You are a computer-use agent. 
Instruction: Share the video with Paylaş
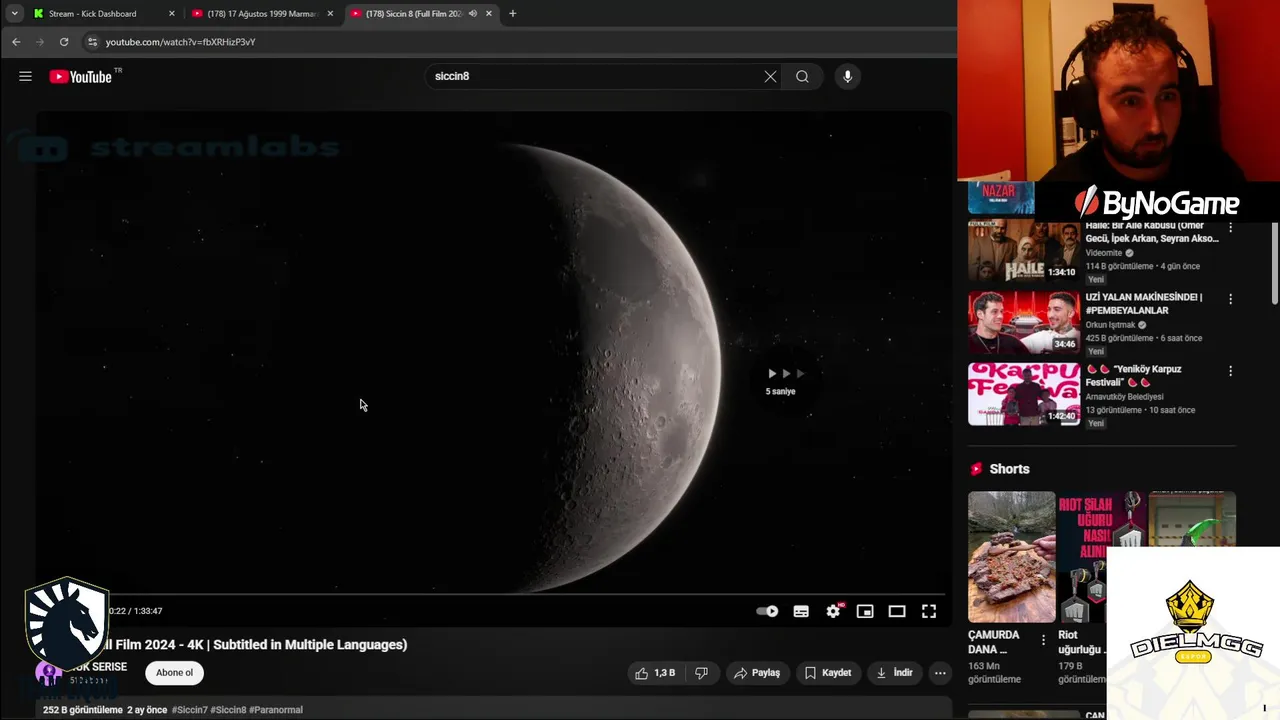[x=757, y=673]
